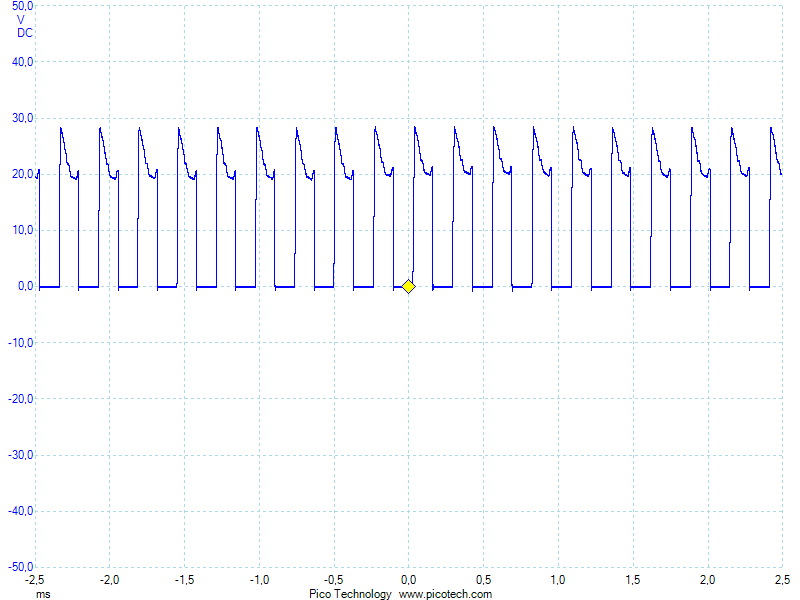Click the -2,5 time axis label

(x=34, y=580)
